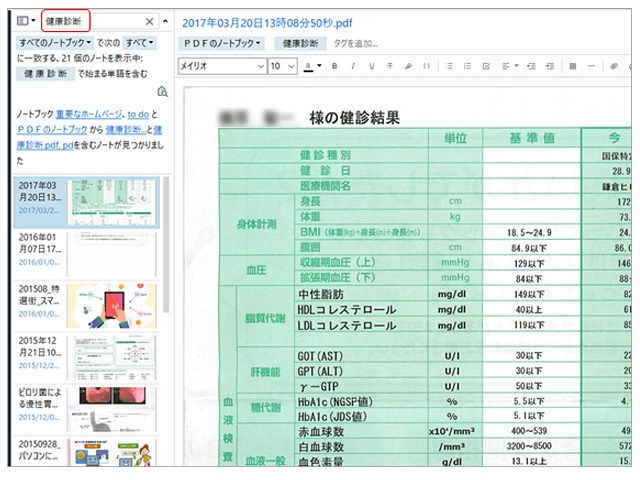640x480 pixels.
Task: Select the highlighter tool
Action: coord(408,66)
